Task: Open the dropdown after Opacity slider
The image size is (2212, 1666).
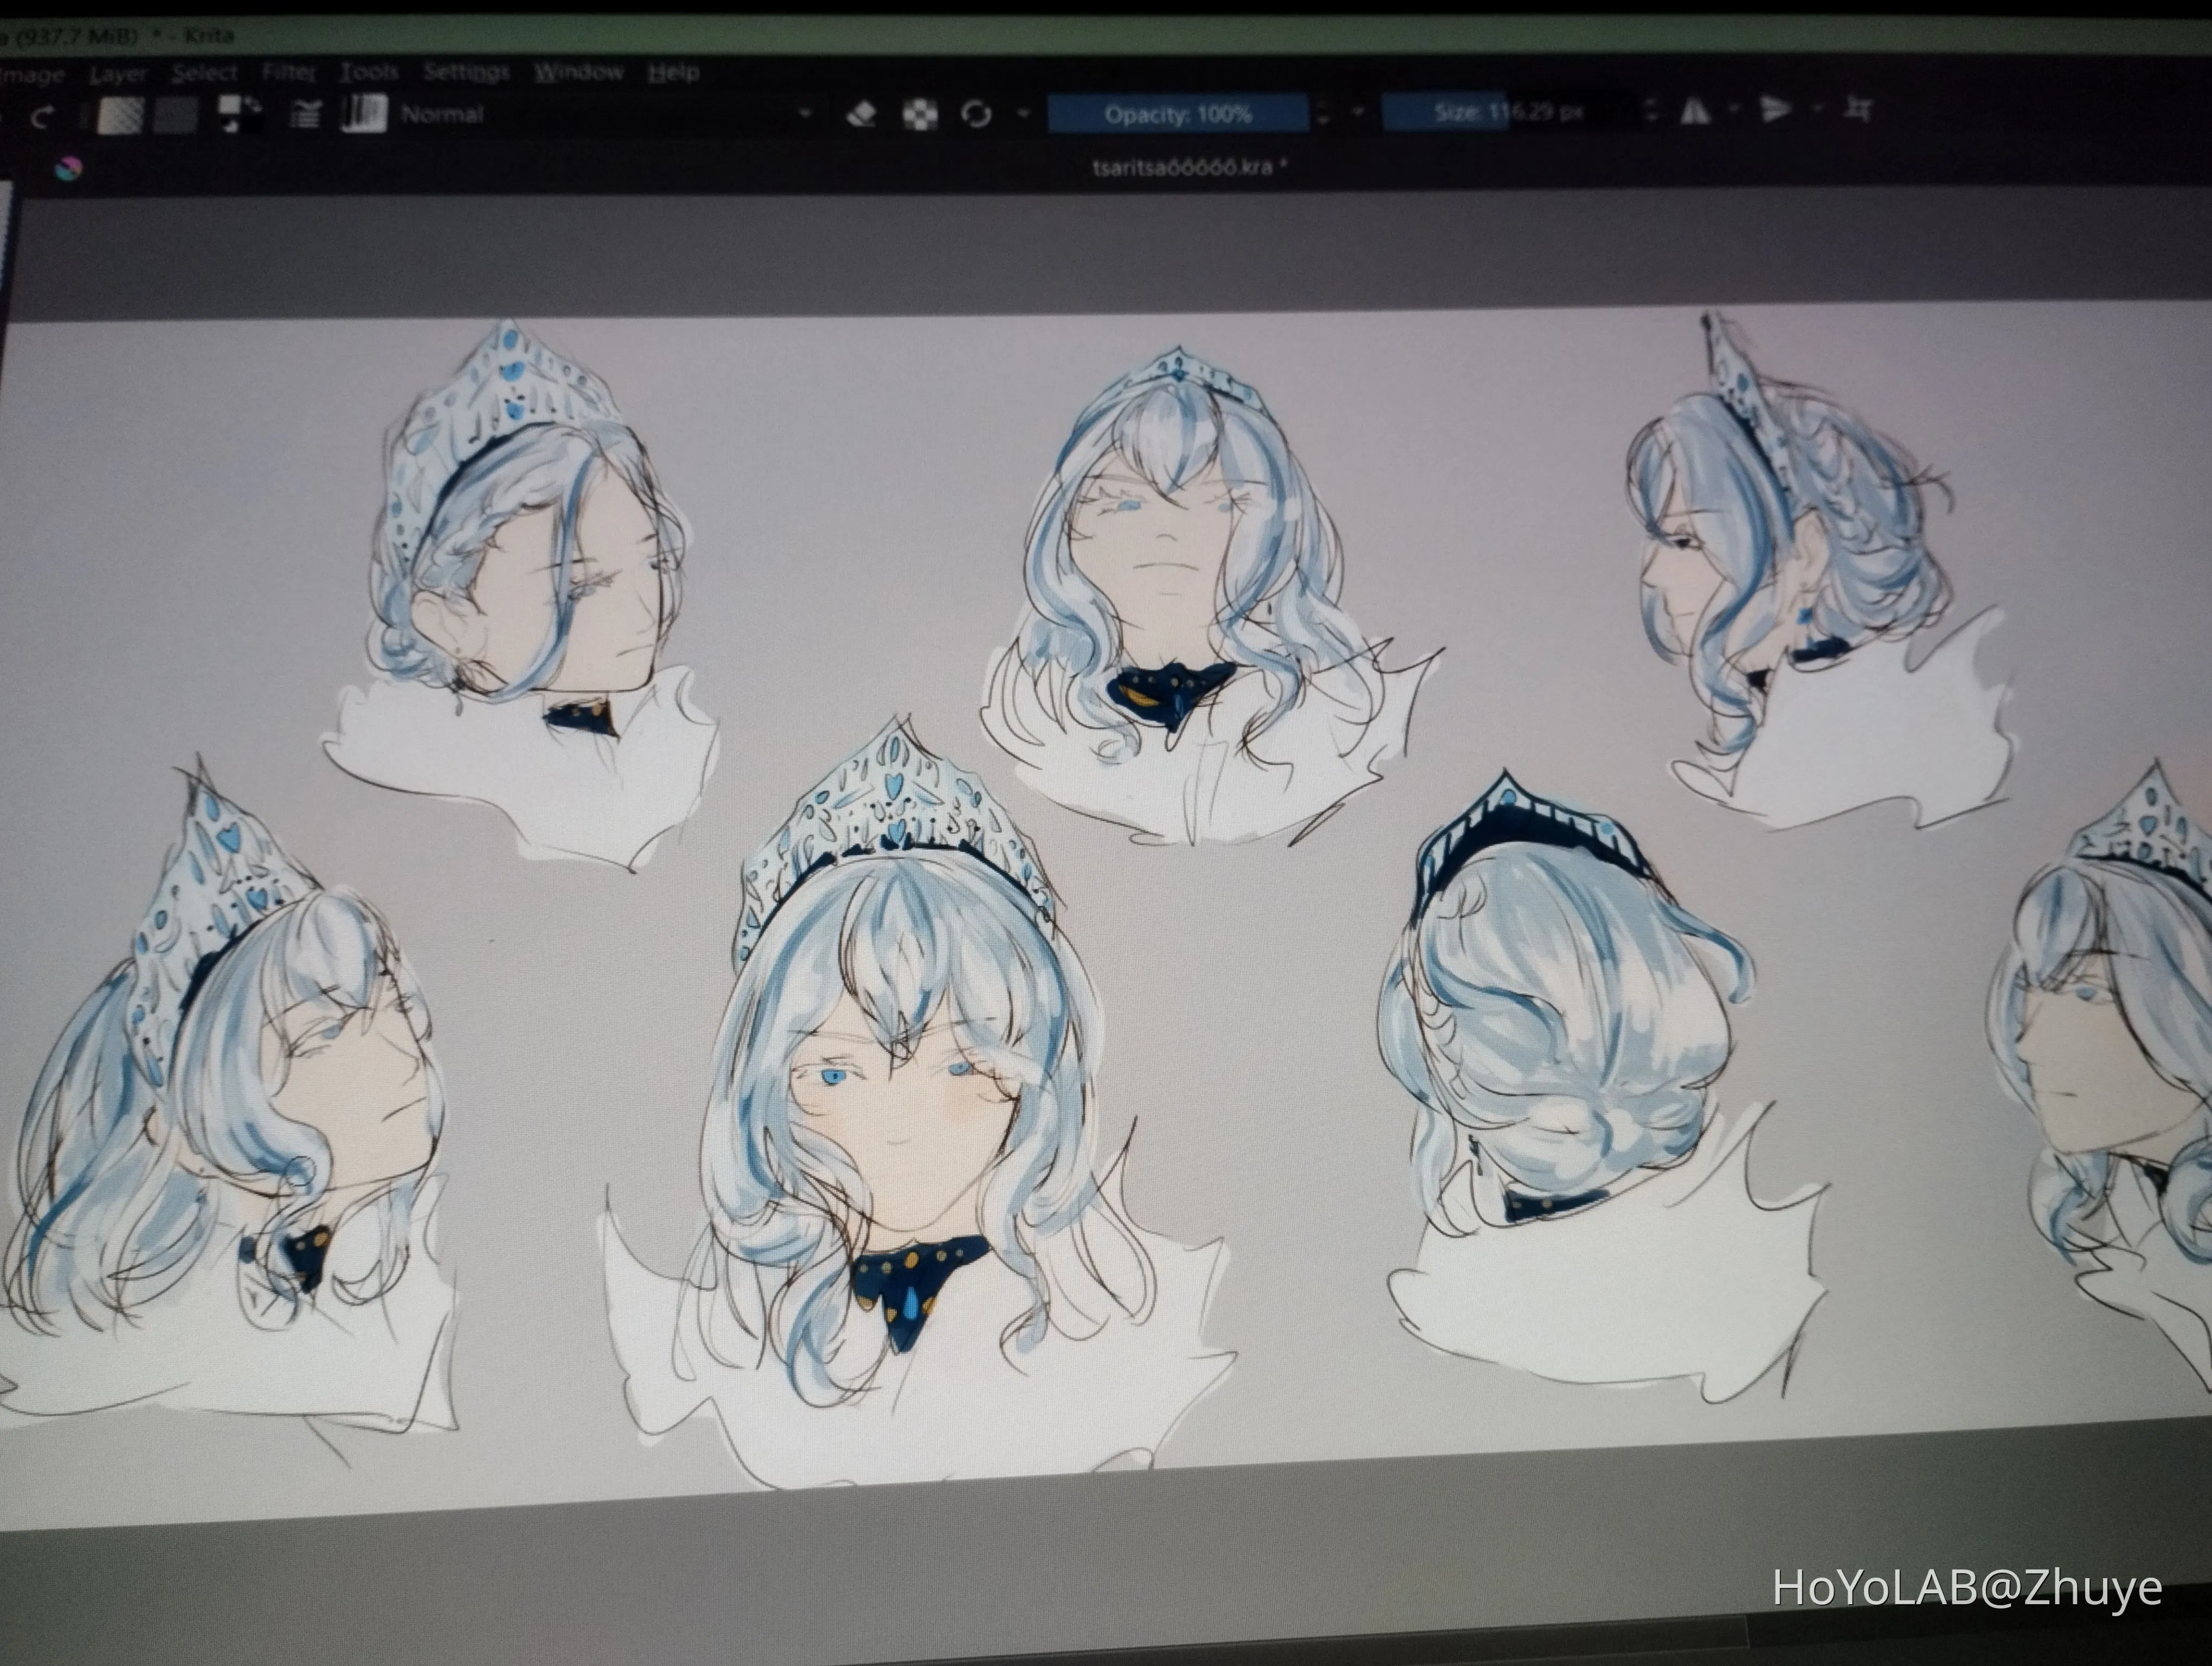Action: pos(1358,112)
